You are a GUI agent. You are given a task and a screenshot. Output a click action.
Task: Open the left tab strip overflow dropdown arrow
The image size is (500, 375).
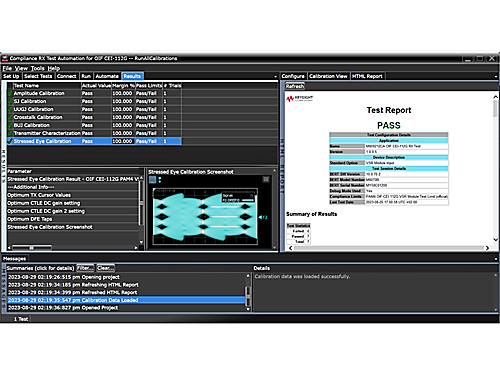[275, 77]
